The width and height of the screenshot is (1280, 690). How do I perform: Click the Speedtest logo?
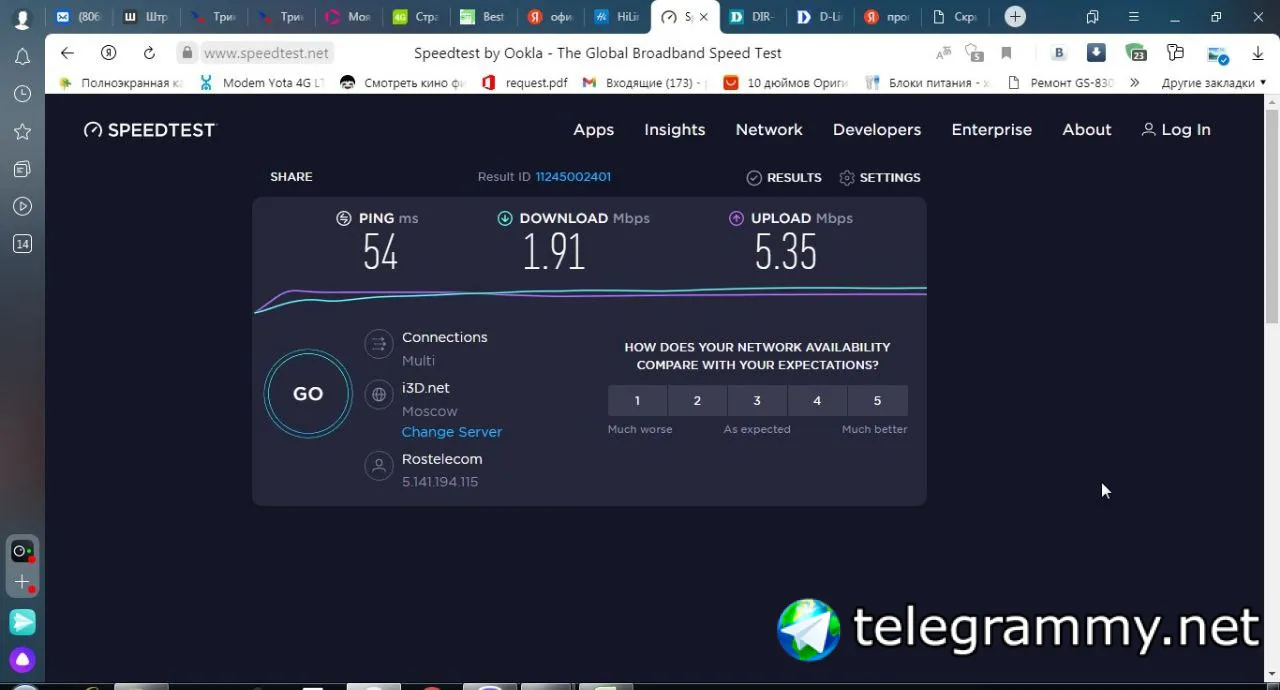pos(149,129)
